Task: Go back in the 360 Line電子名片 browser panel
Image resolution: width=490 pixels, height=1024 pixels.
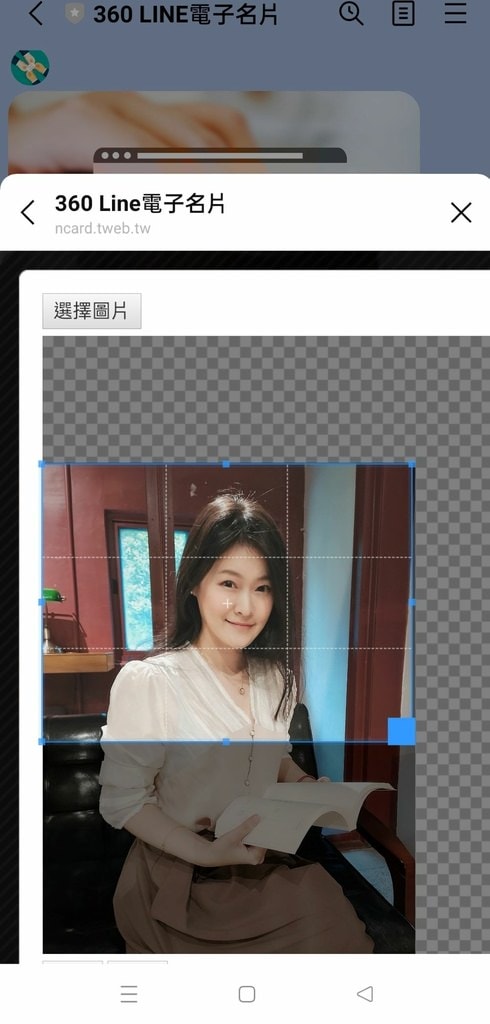Action: click(27, 213)
